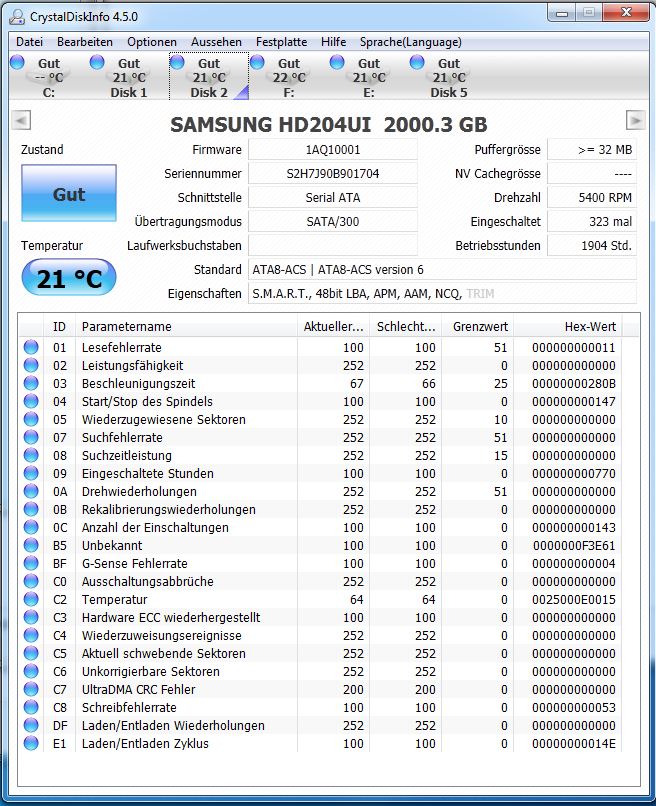Select the Disk 1 tab

coord(129,77)
